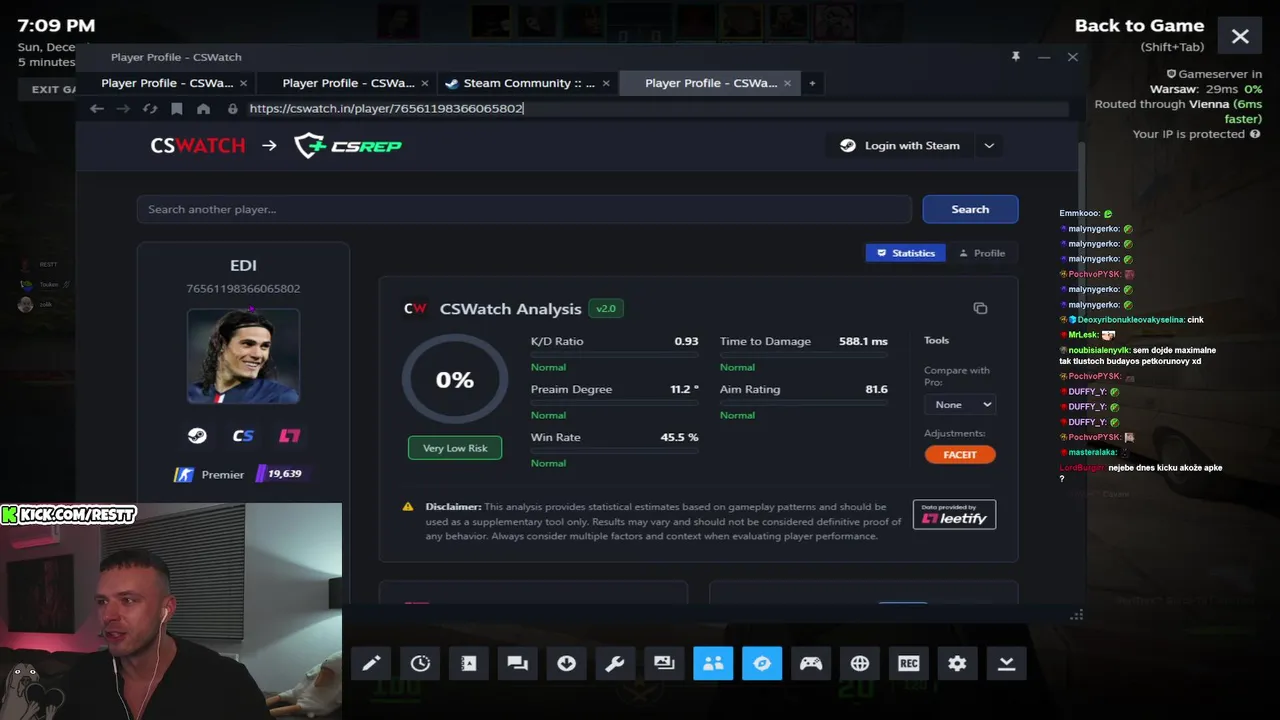Viewport: 1280px width, 720px height.
Task: Open a new browser tab with the plus
Action: coord(812,83)
